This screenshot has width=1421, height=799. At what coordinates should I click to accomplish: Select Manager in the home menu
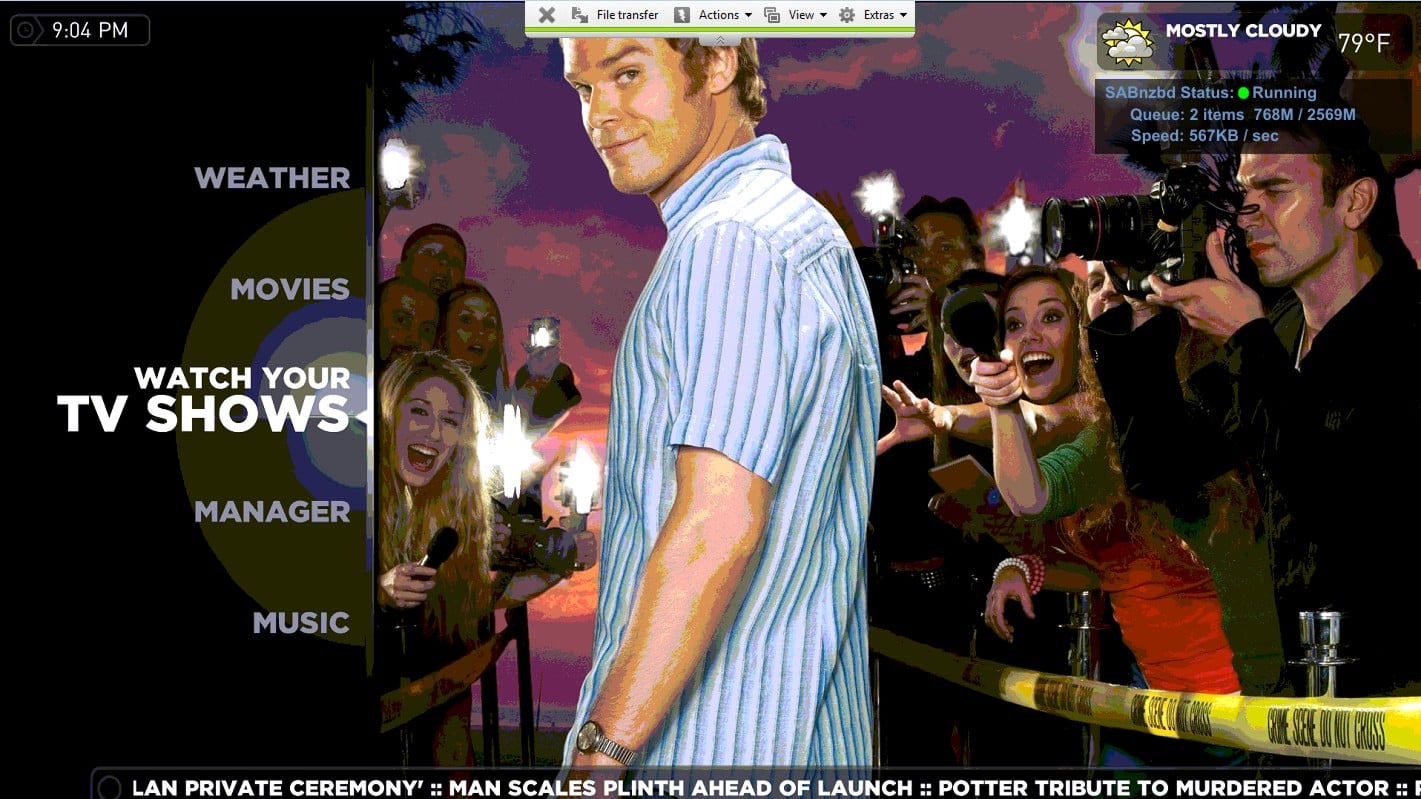pos(272,512)
